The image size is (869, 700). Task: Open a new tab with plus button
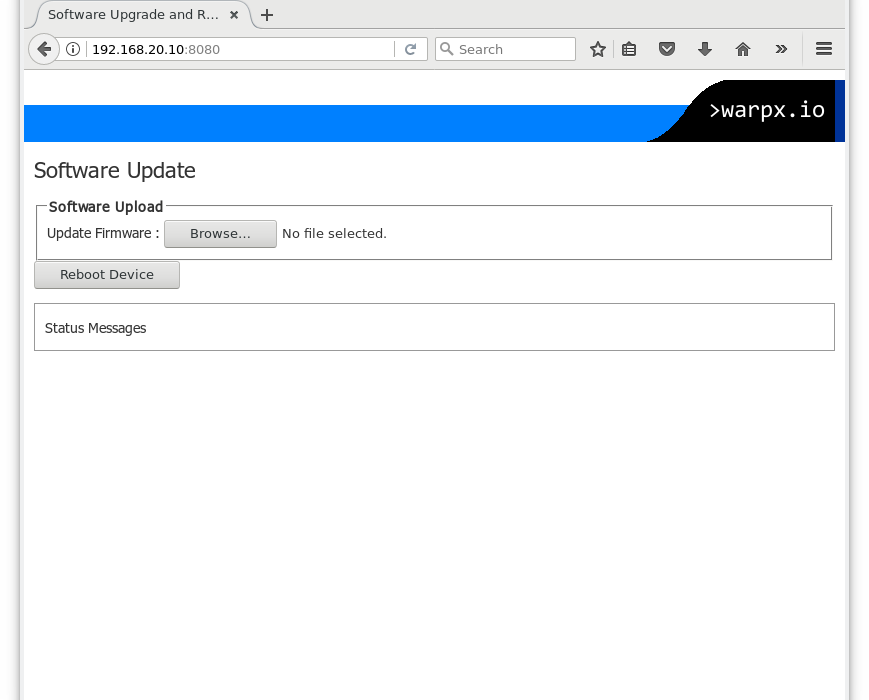(267, 15)
